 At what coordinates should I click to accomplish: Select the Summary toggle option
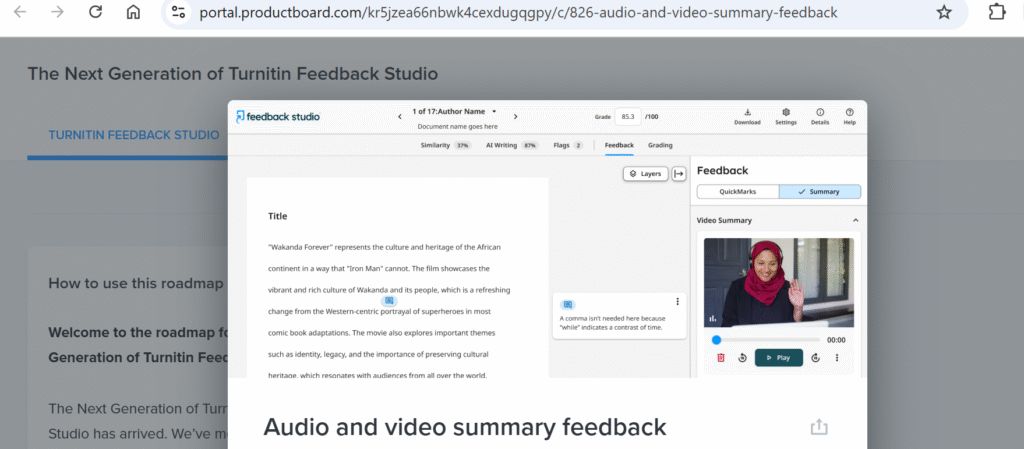820,192
